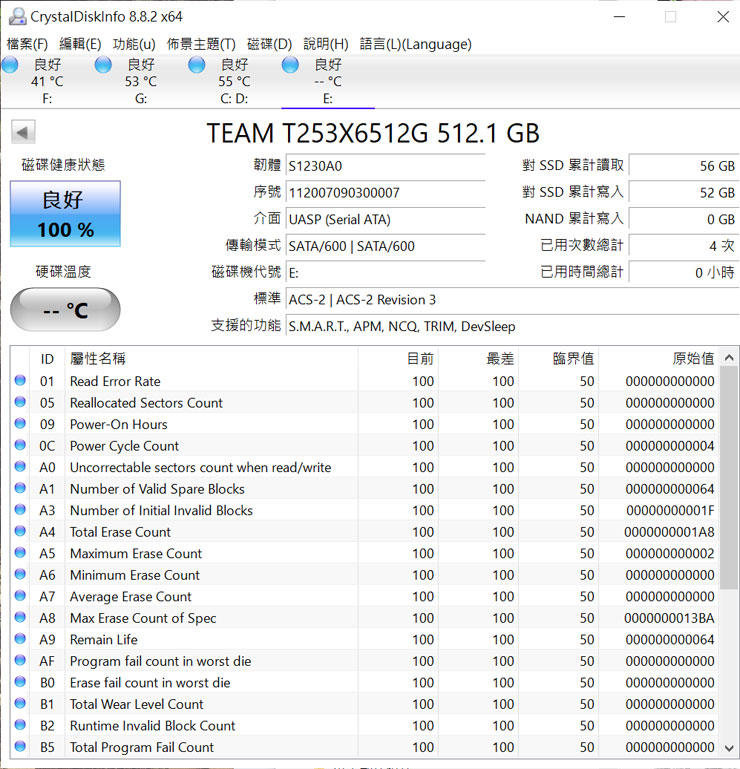Screen dimensions: 740x769
Task: Click the 目前 column header
Action: [398, 359]
